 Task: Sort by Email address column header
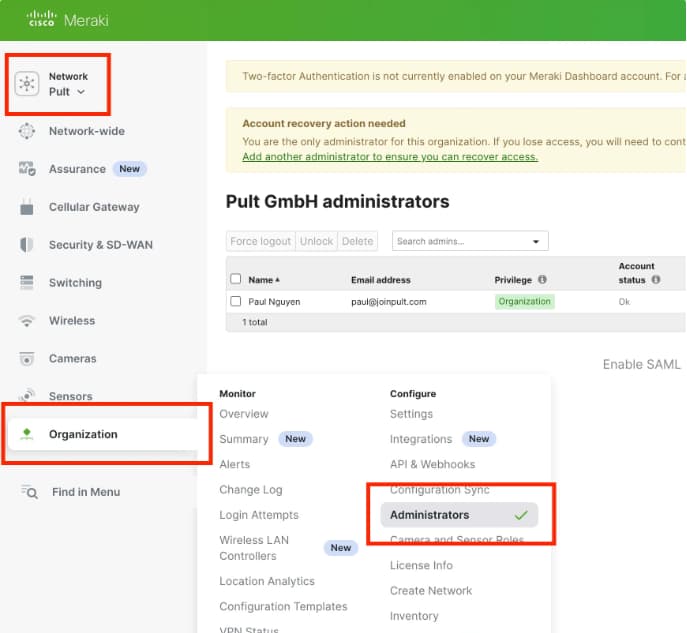[381, 280]
